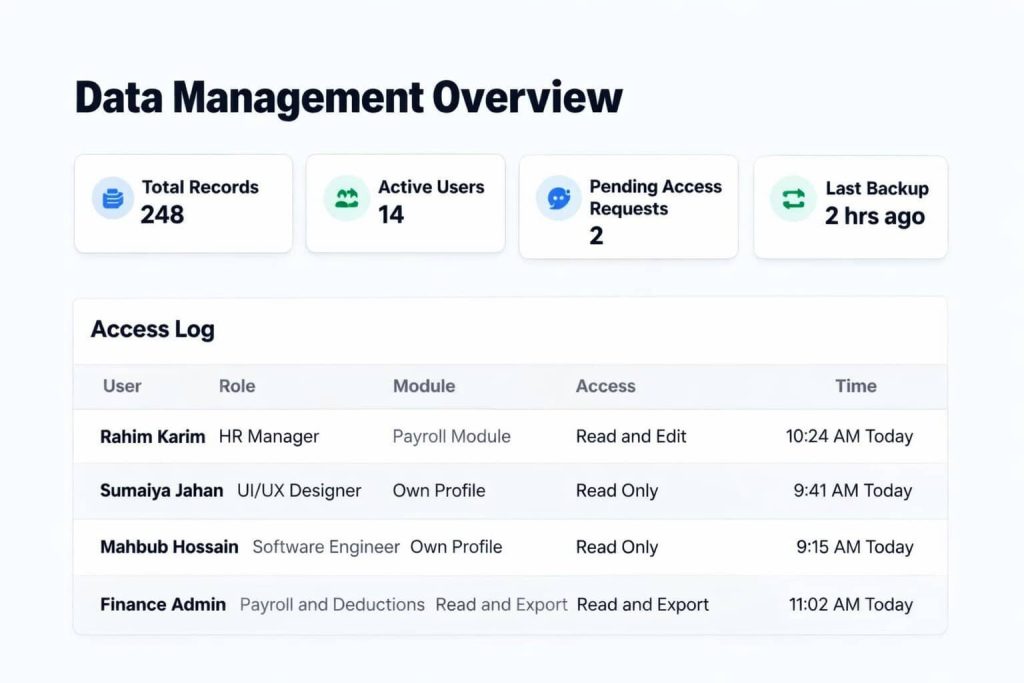Click Read Only in Mahbub Hossain's row

click(x=617, y=547)
